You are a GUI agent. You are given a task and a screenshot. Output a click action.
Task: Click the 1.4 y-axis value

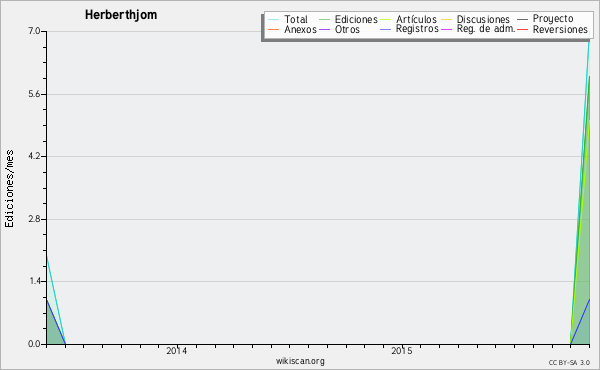pos(34,282)
